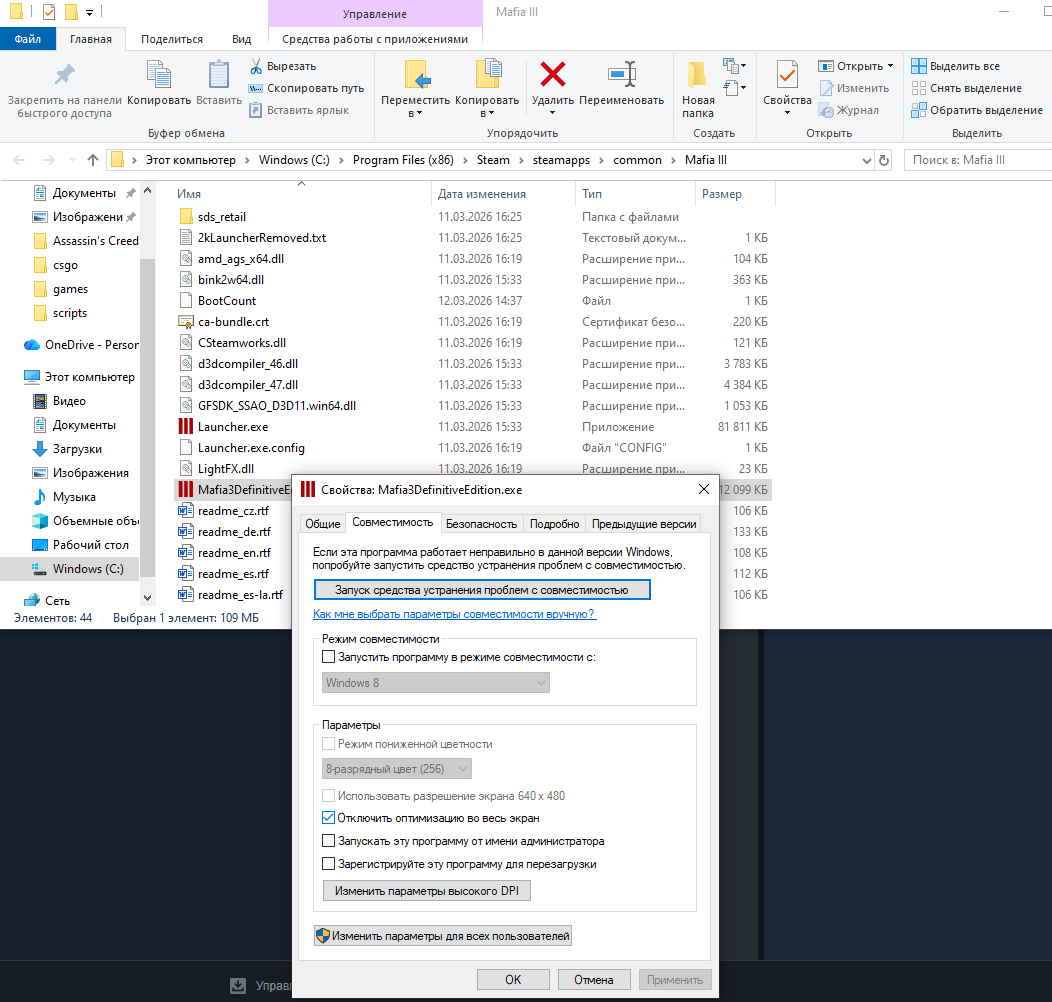Click the Paste clipboard icon
This screenshot has height=1002, width=1052.
click(x=219, y=74)
